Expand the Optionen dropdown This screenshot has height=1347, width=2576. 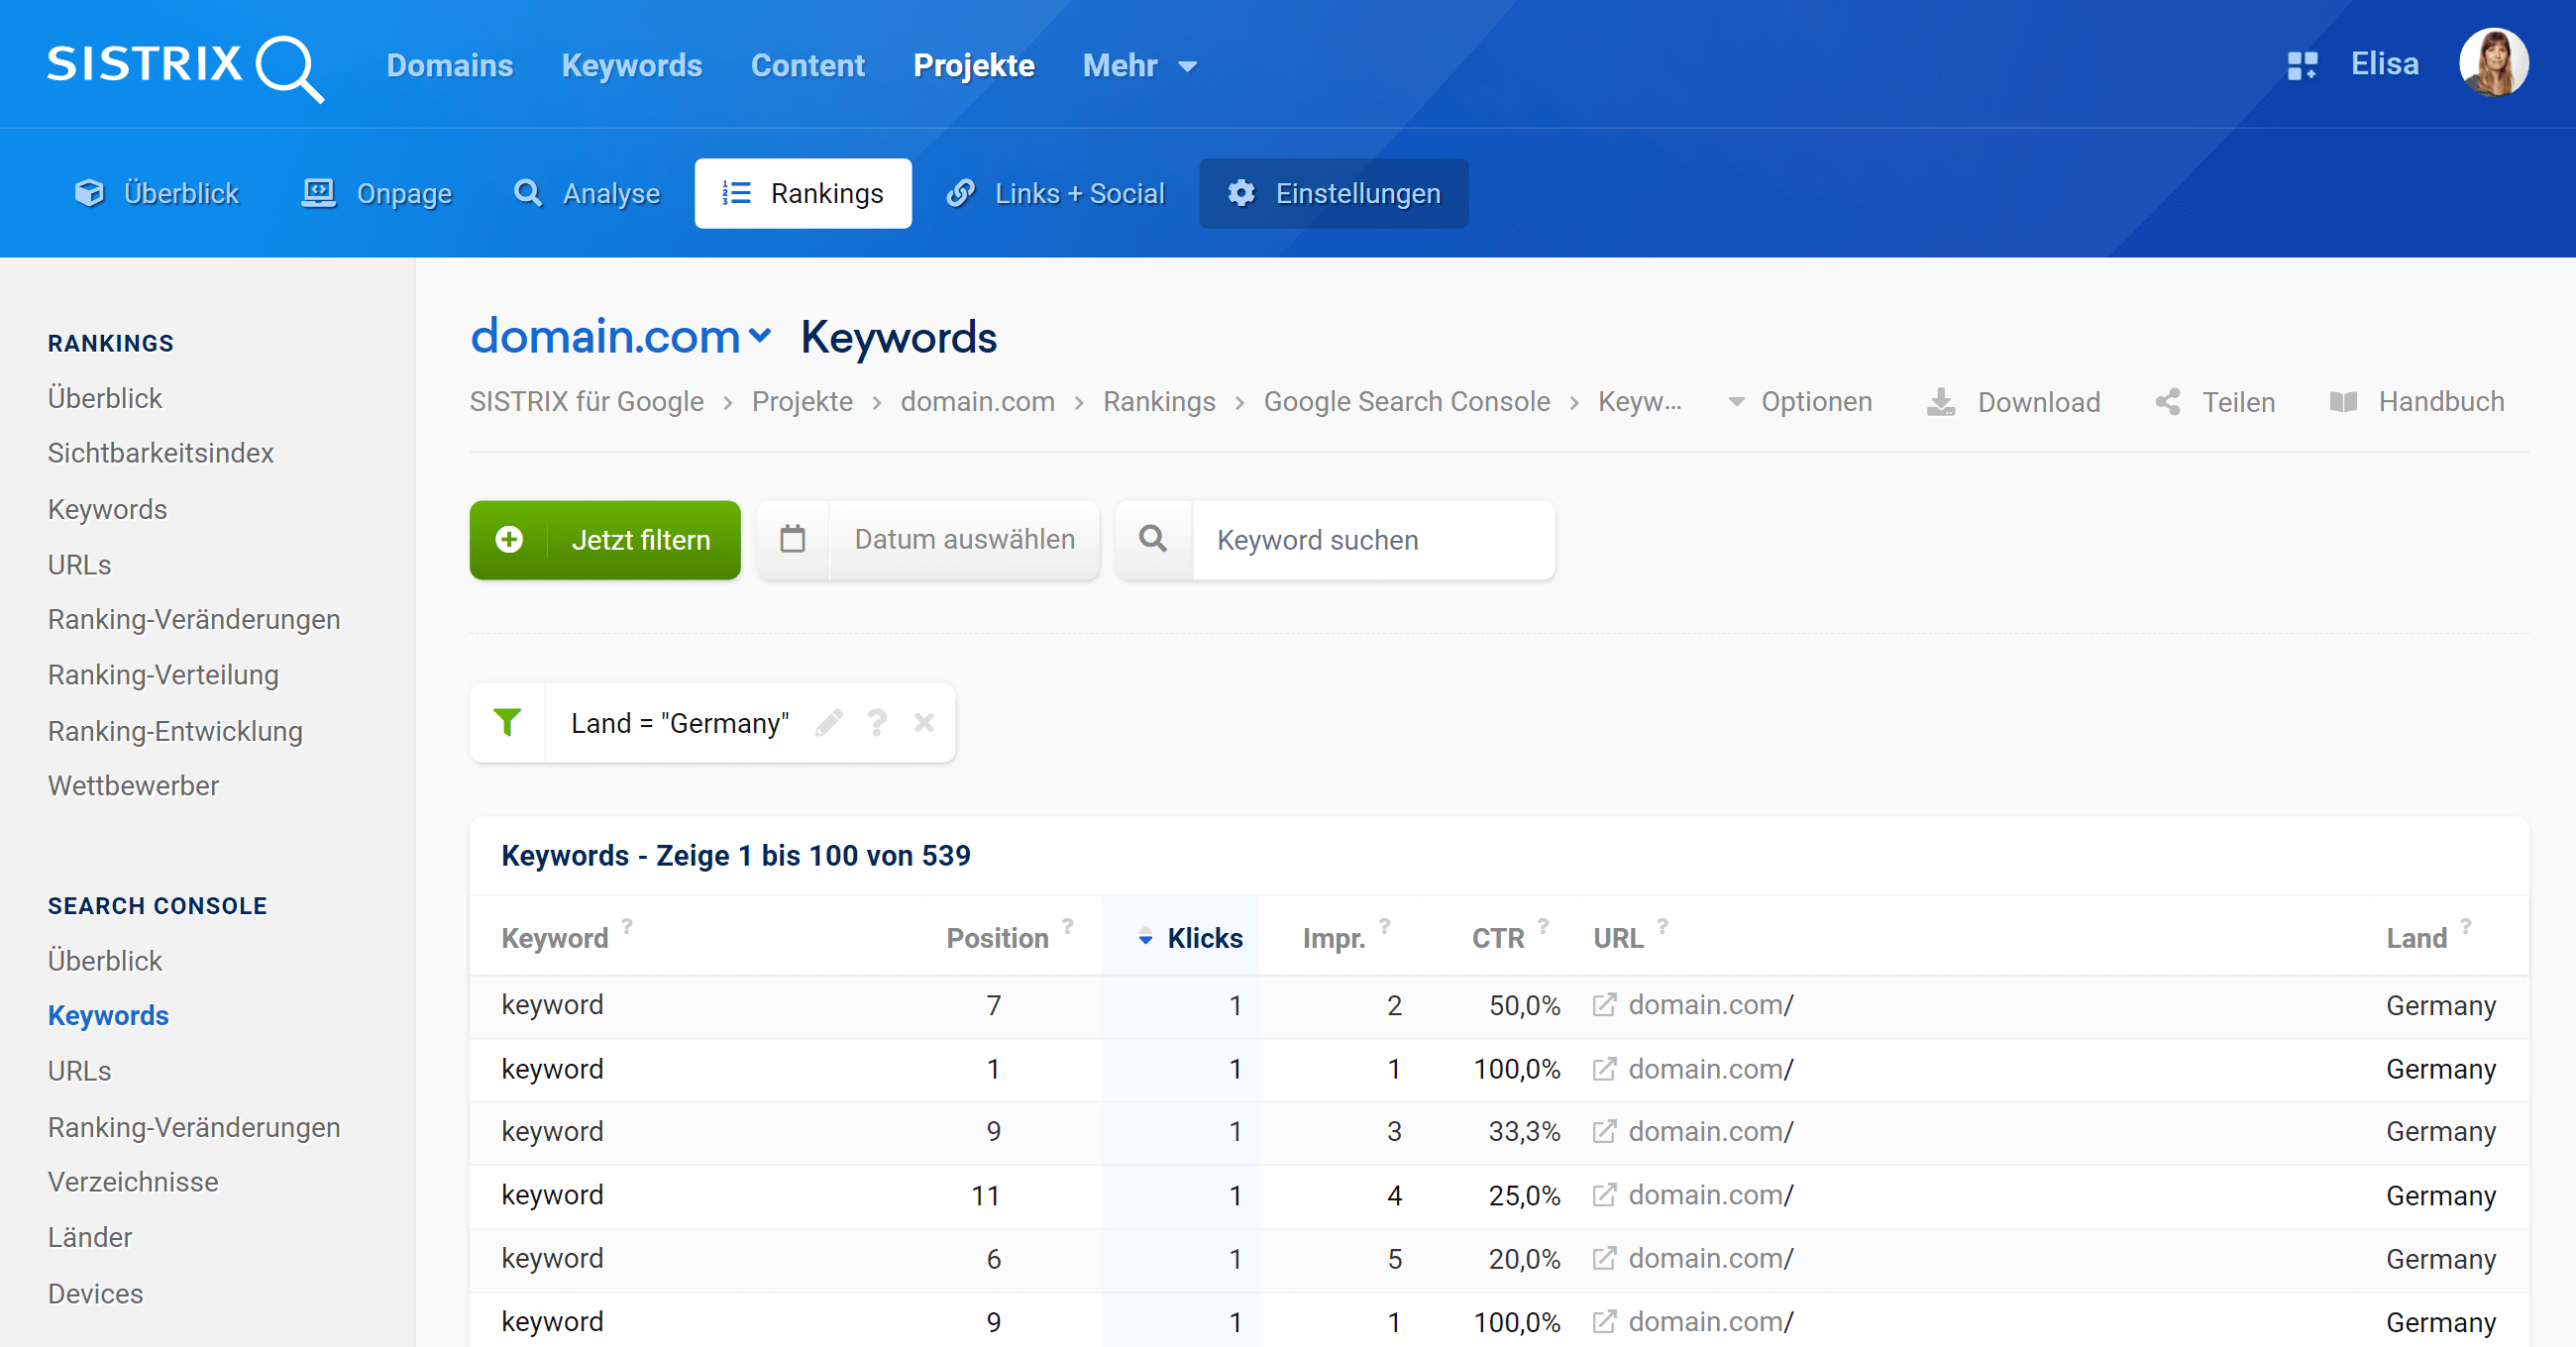1800,402
